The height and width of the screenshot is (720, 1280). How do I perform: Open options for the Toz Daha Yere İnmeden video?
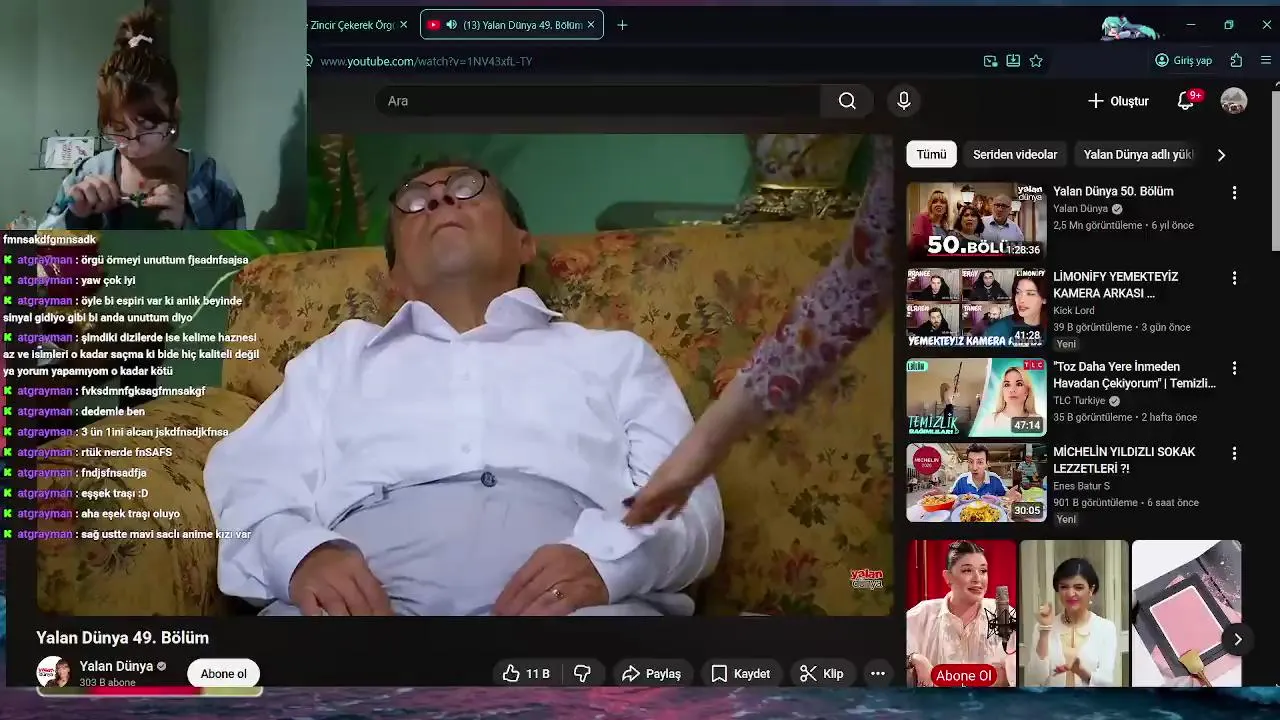(x=1234, y=368)
